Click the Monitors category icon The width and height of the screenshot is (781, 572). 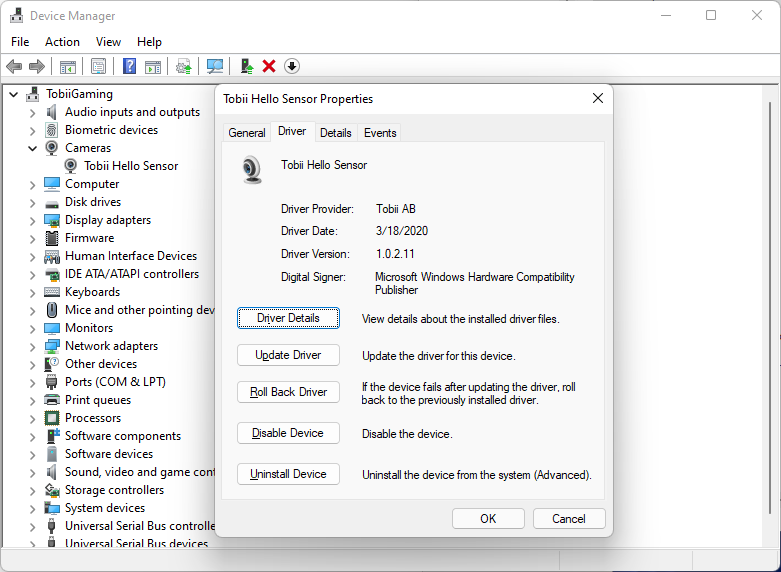(52, 328)
